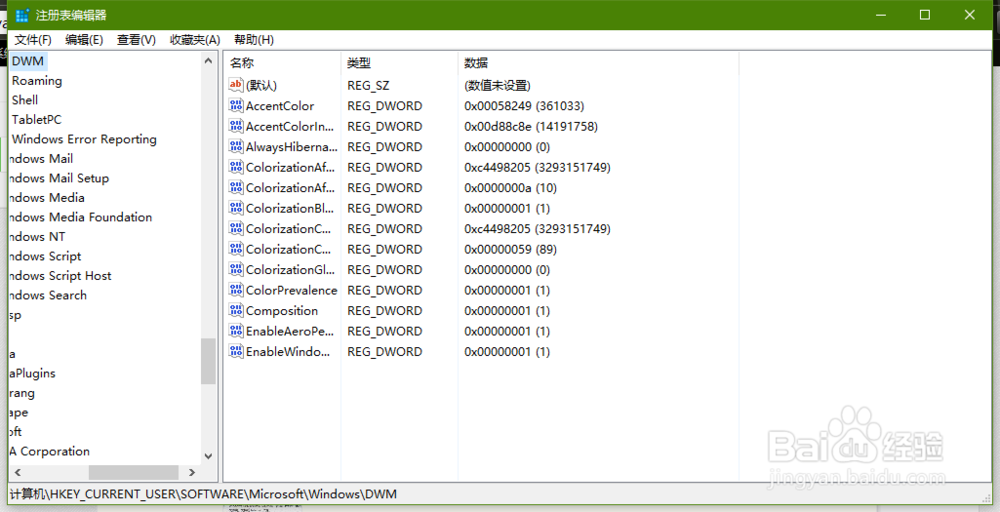Click the icon of ColorizationC... with data 0x00000059

(x=236, y=249)
